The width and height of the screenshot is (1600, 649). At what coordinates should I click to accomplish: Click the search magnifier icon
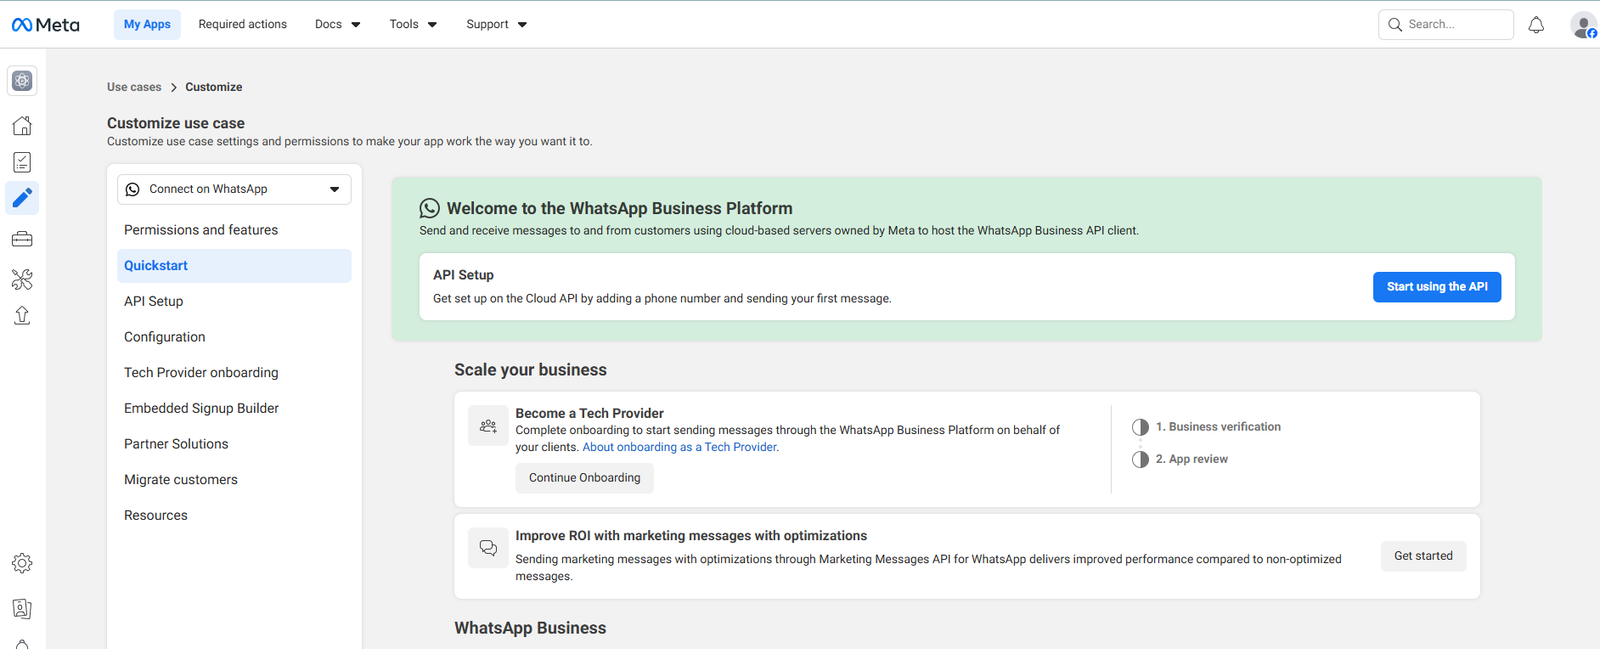[1395, 25]
